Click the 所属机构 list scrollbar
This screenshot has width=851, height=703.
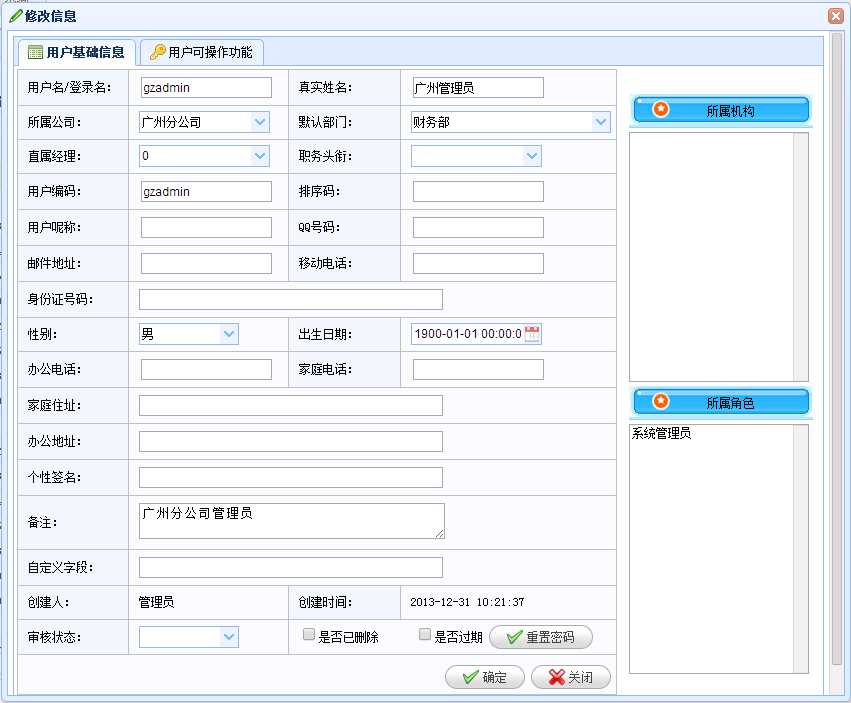[x=801, y=257]
